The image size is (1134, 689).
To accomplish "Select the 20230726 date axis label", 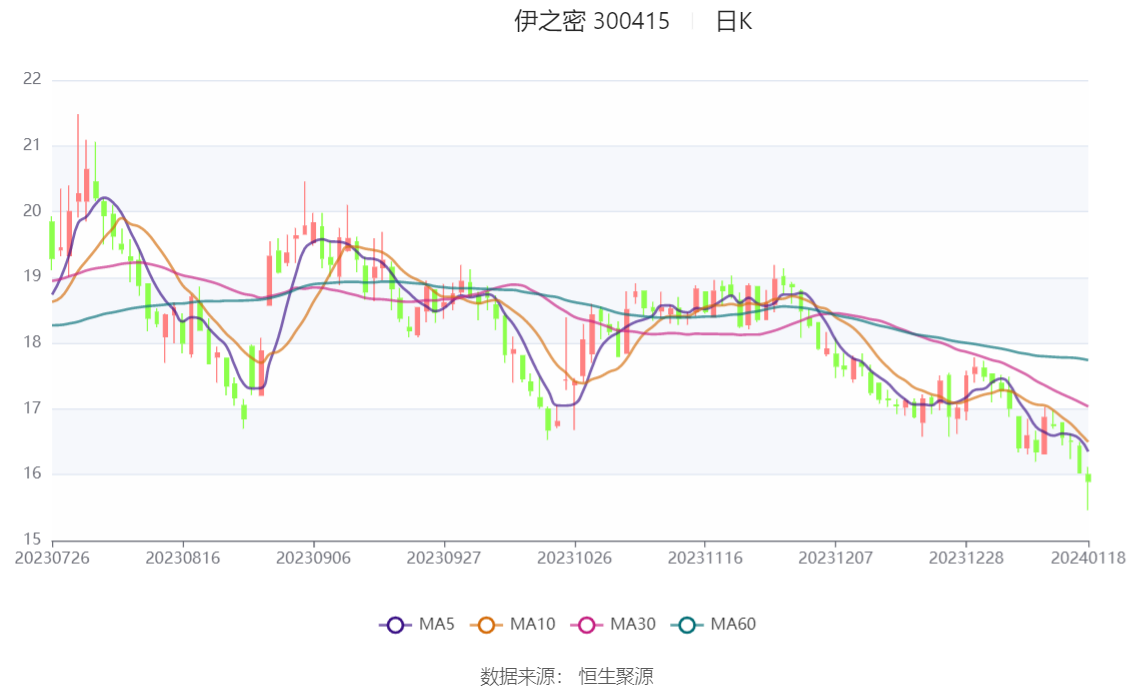I will tap(52, 558).
